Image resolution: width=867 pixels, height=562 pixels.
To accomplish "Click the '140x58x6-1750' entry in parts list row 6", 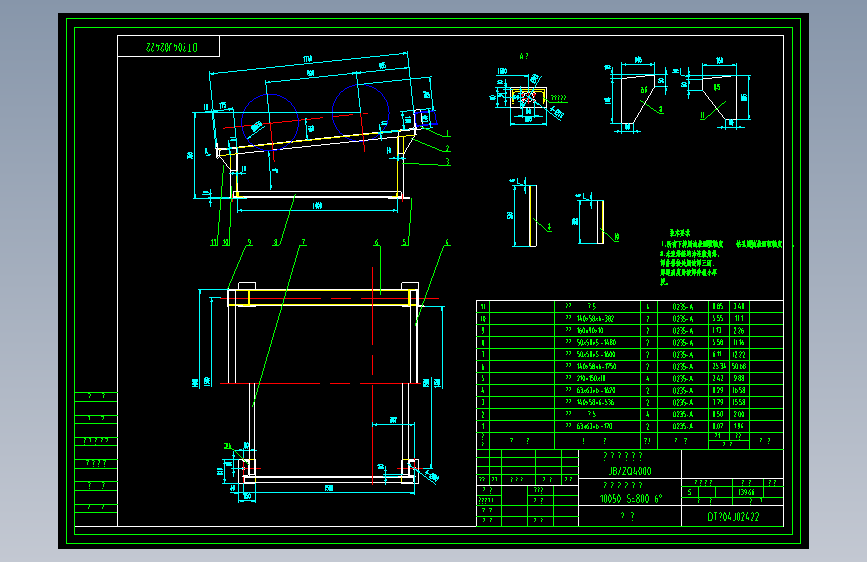I will 596,366.
